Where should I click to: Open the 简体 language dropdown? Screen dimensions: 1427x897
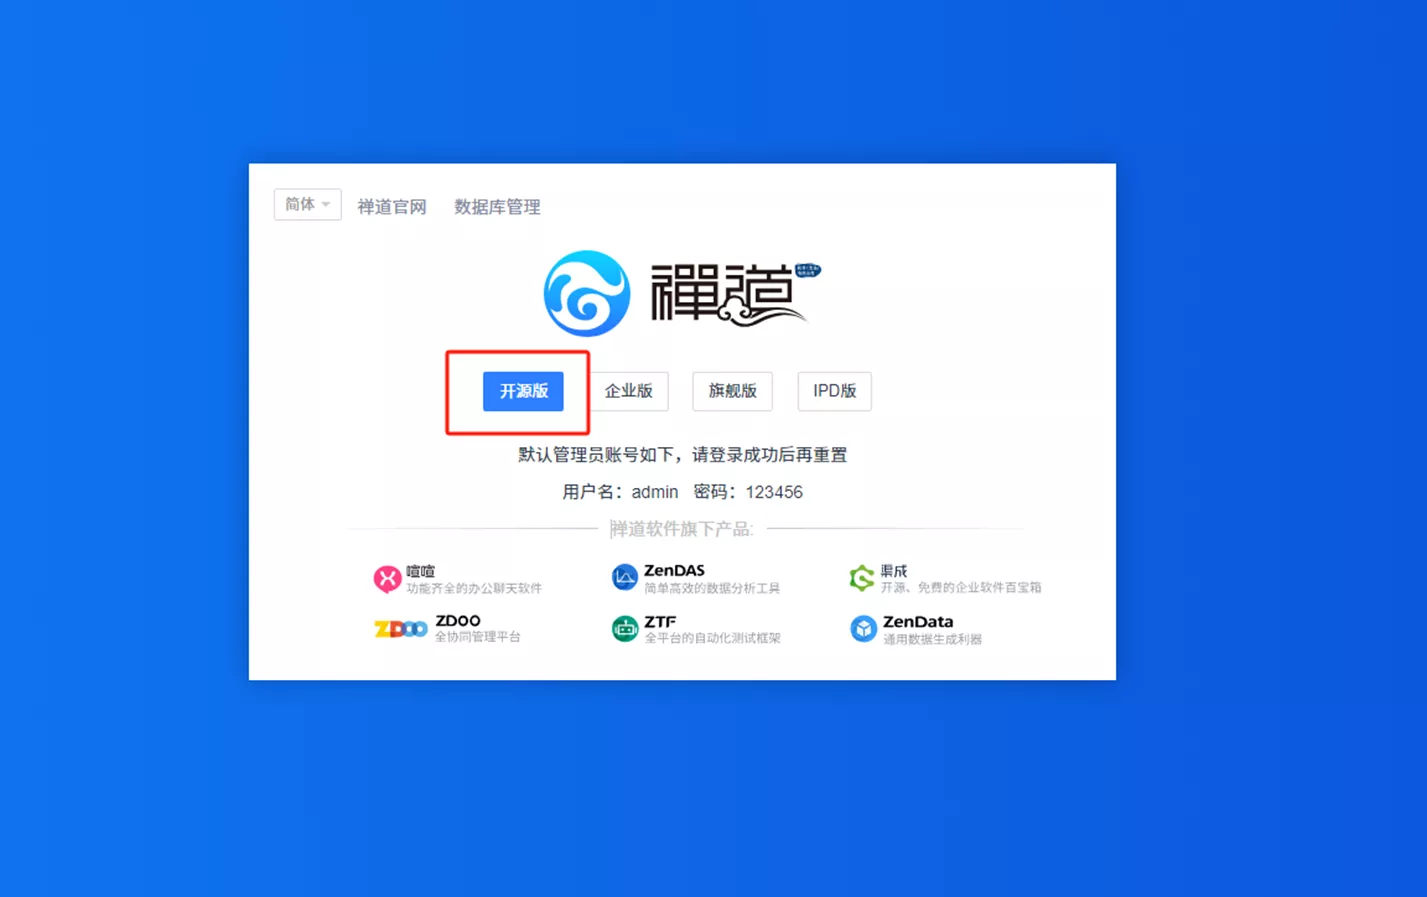coord(307,205)
